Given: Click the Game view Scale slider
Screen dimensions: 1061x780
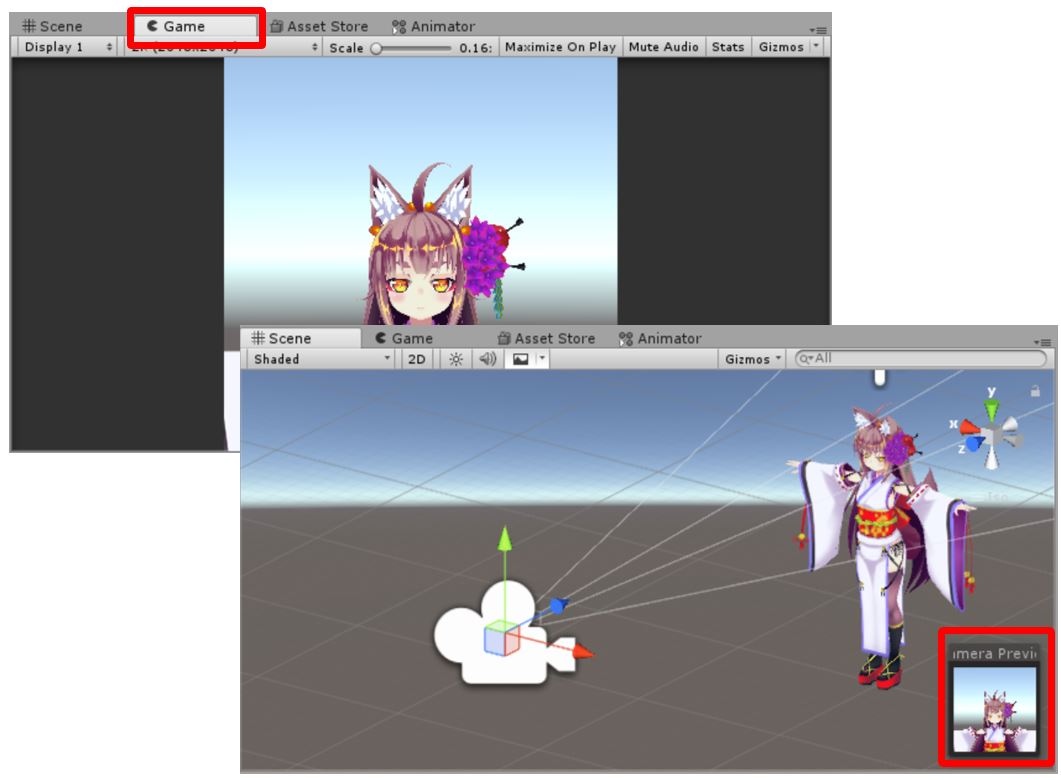Looking at the screenshot, I should [410, 47].
